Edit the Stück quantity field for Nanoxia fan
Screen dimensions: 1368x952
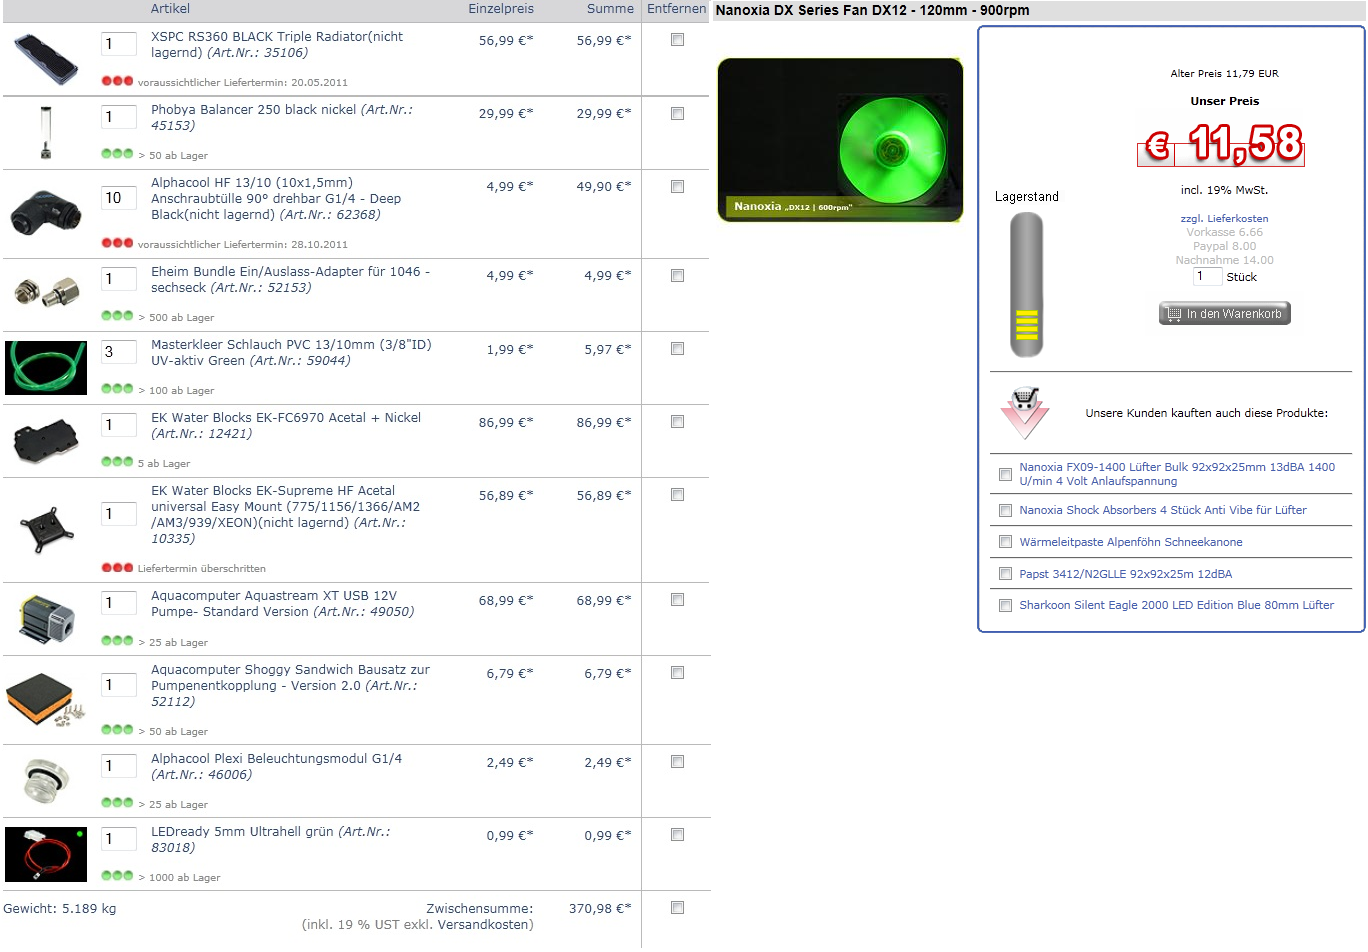1207,276
